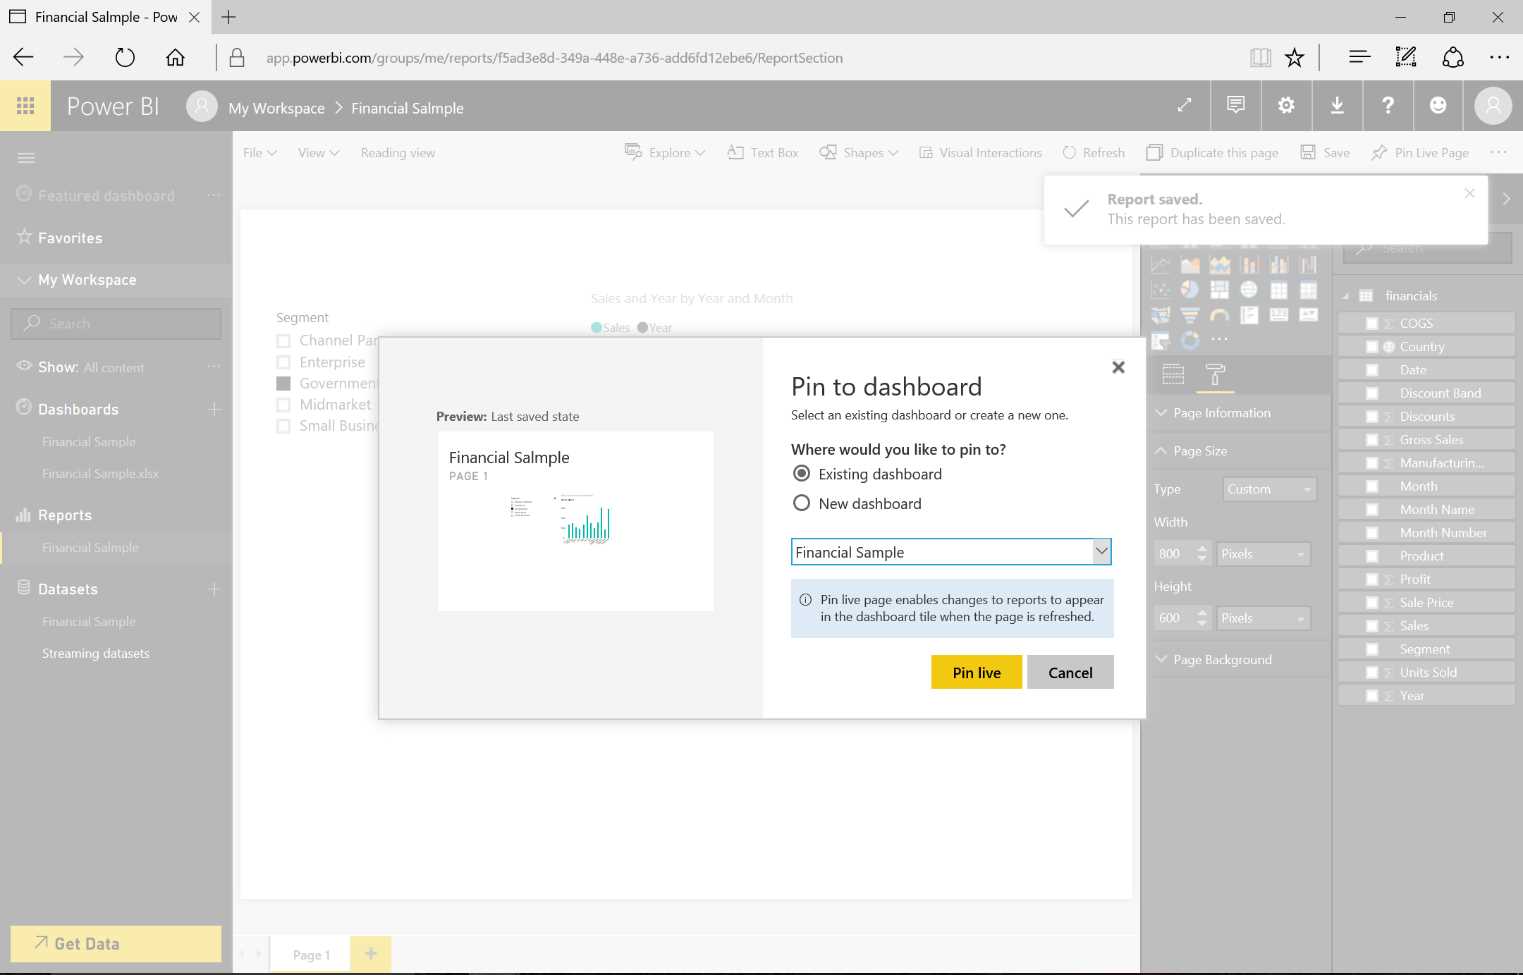The image size is (1523, 975).
Task: Click the Refresh toolbar button
Action: point(1093,152)
